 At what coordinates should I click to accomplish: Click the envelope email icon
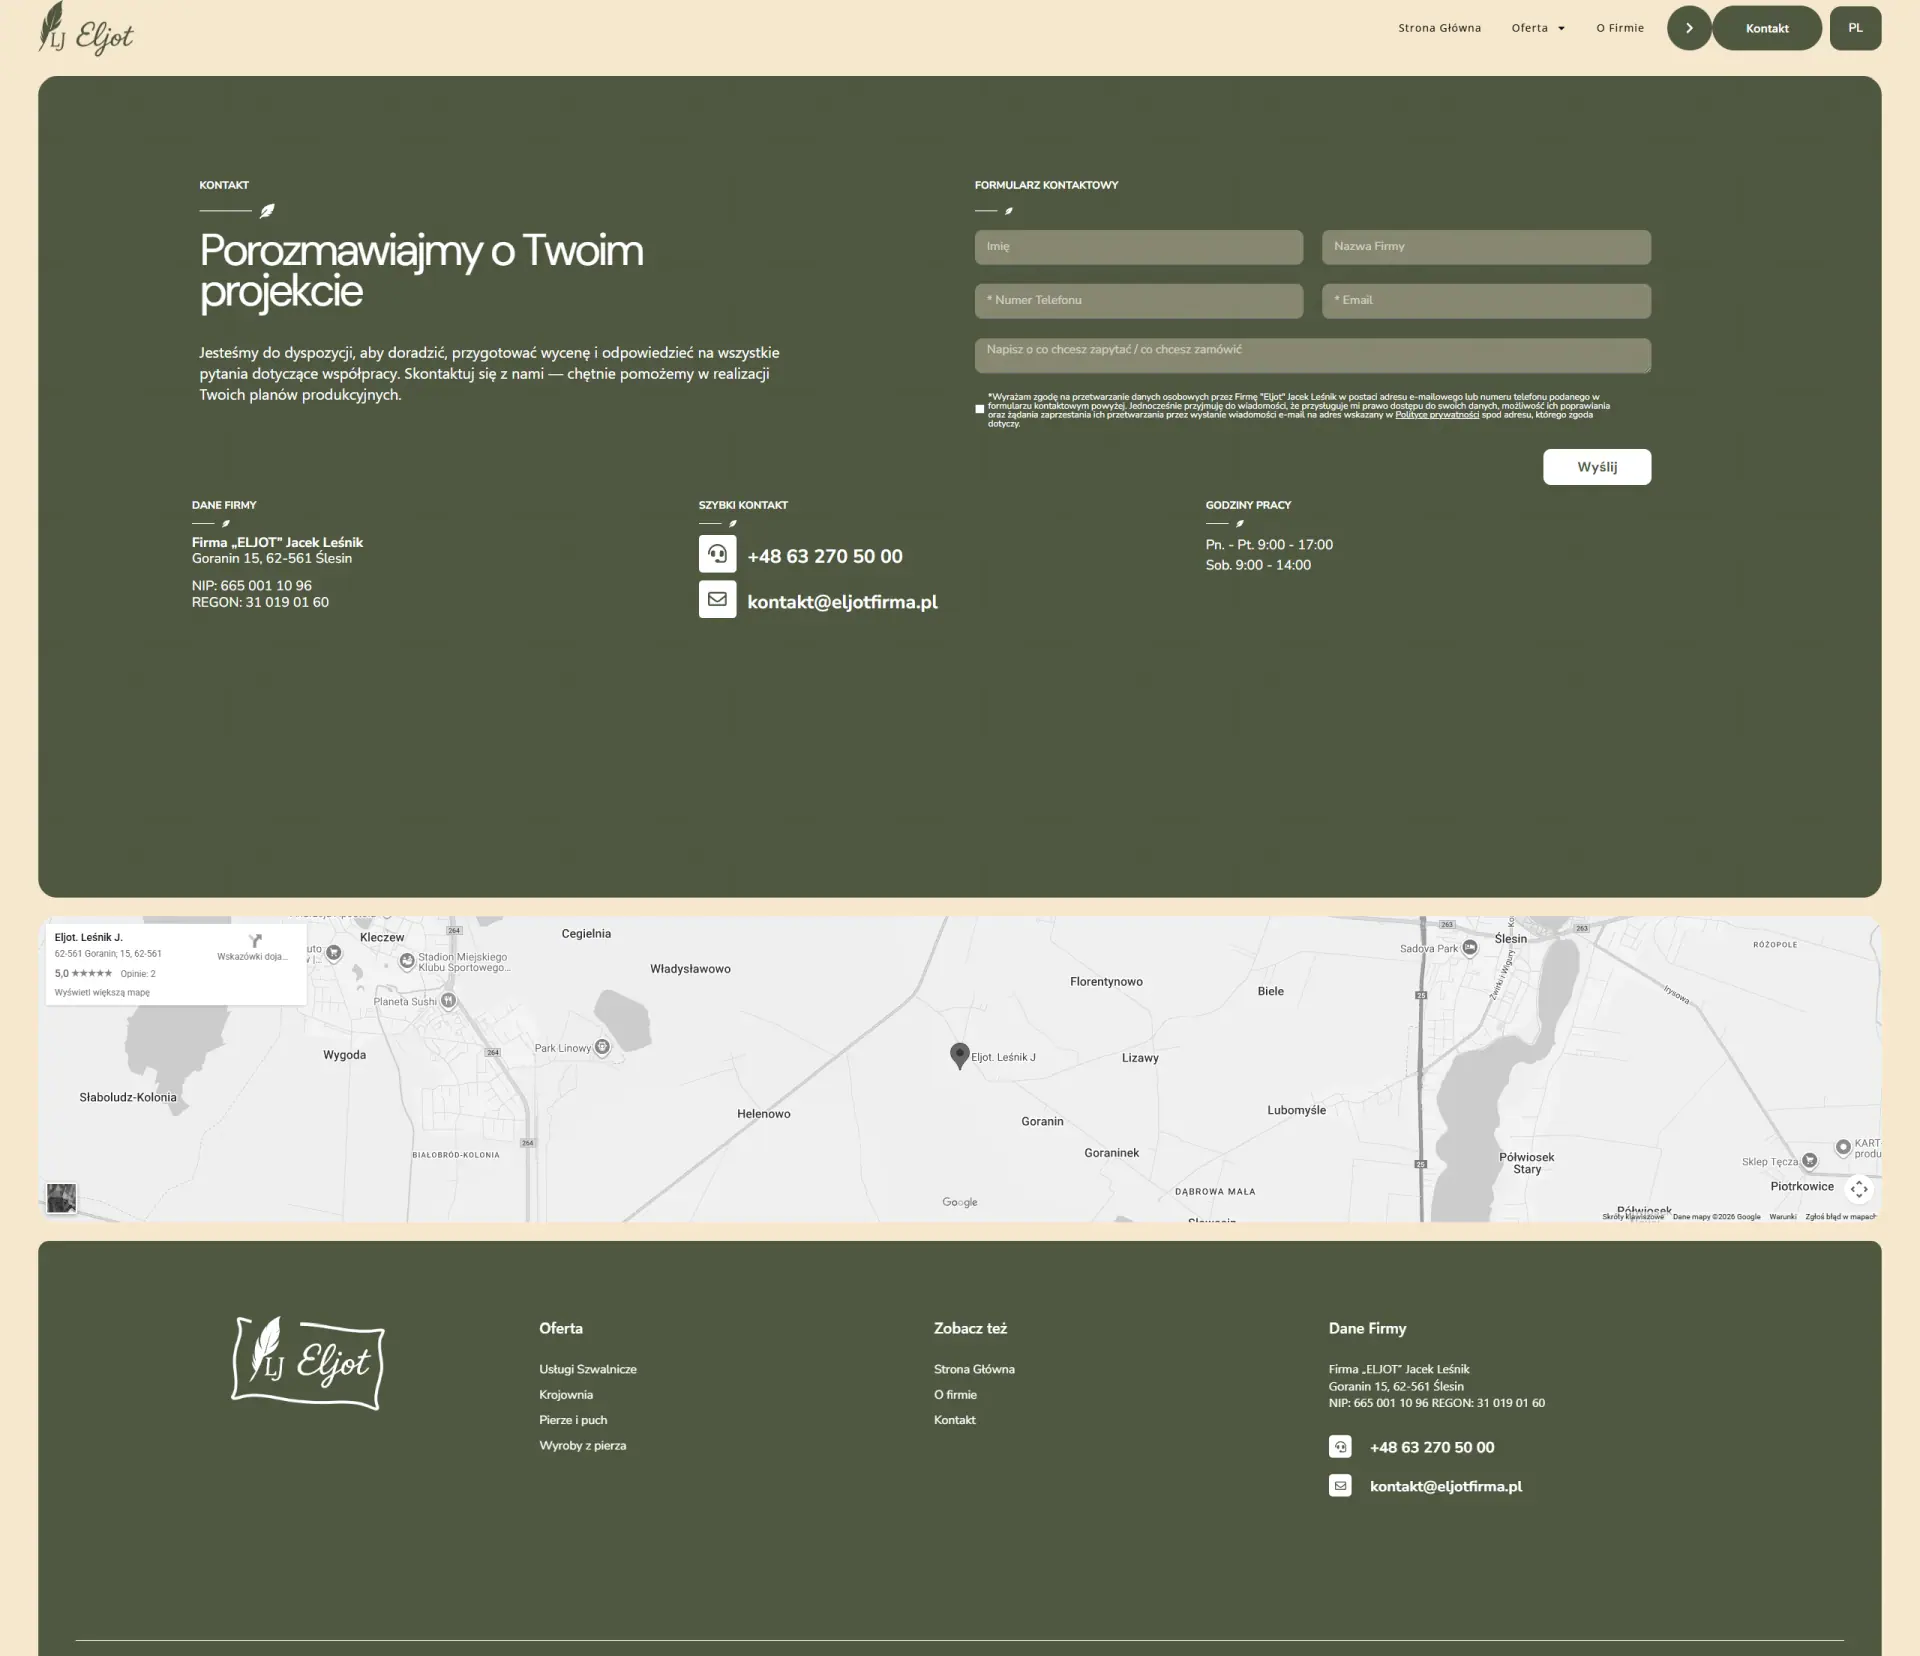coord(717,600)
